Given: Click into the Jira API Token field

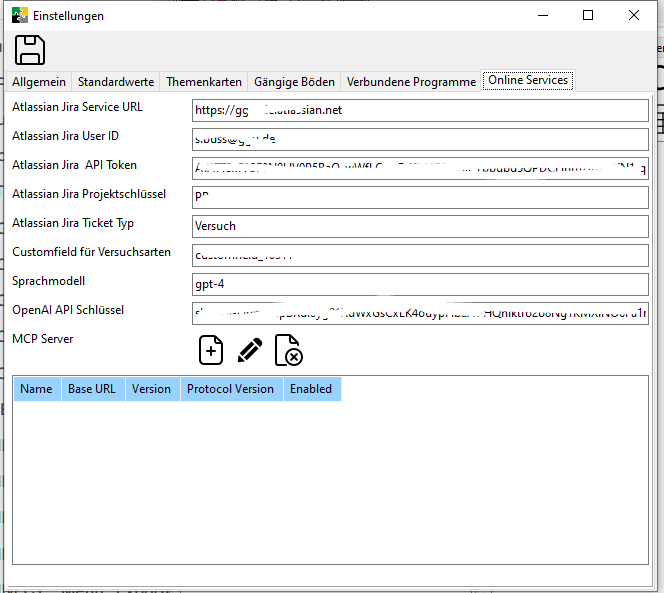Looking at the screenshot, I should 420,168.
